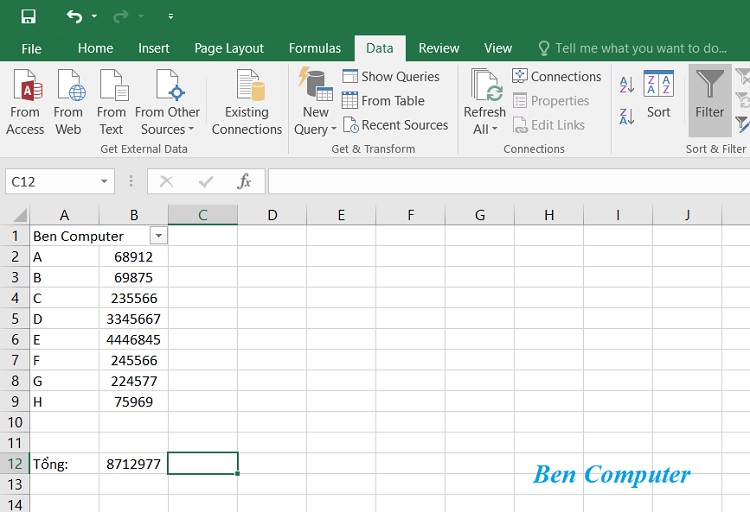750x512 pixels.
Task: Open the File tab
Action: [x=31, y=48]
